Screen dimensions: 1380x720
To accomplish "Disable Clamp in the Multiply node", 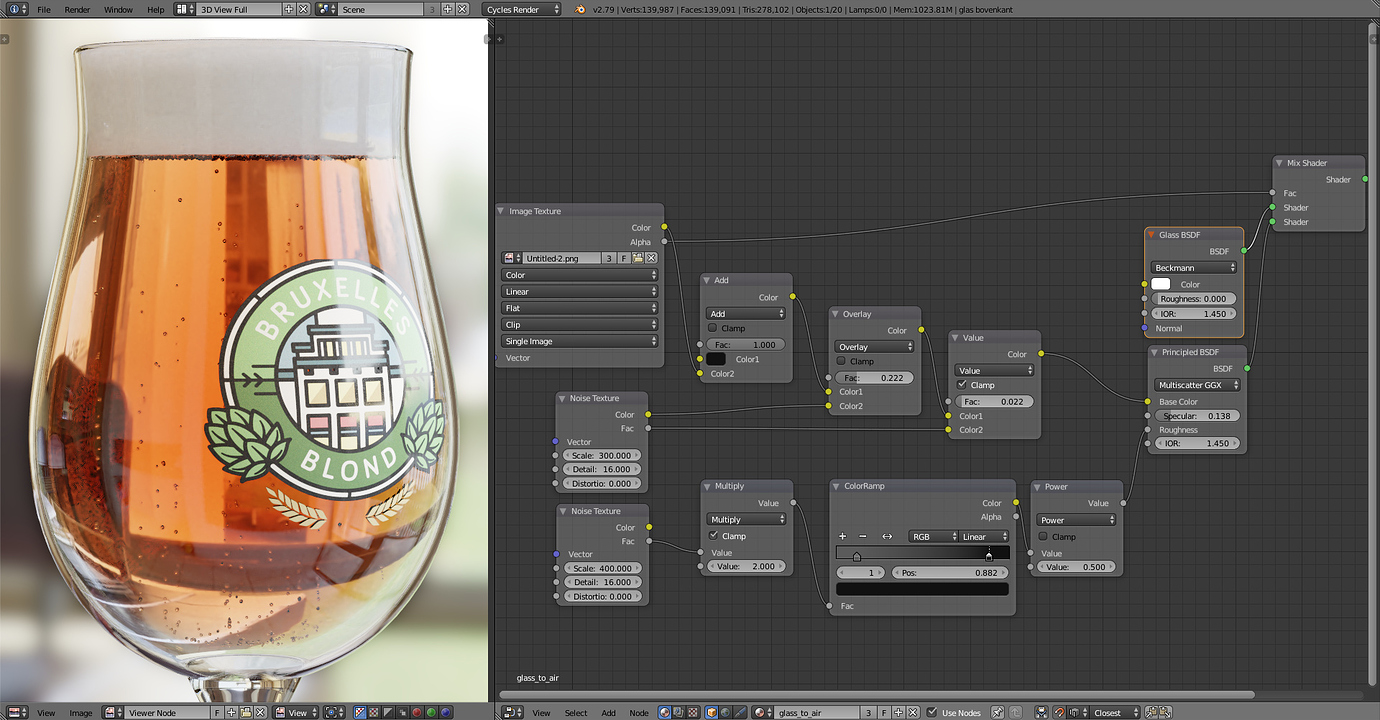I will 713,536.
